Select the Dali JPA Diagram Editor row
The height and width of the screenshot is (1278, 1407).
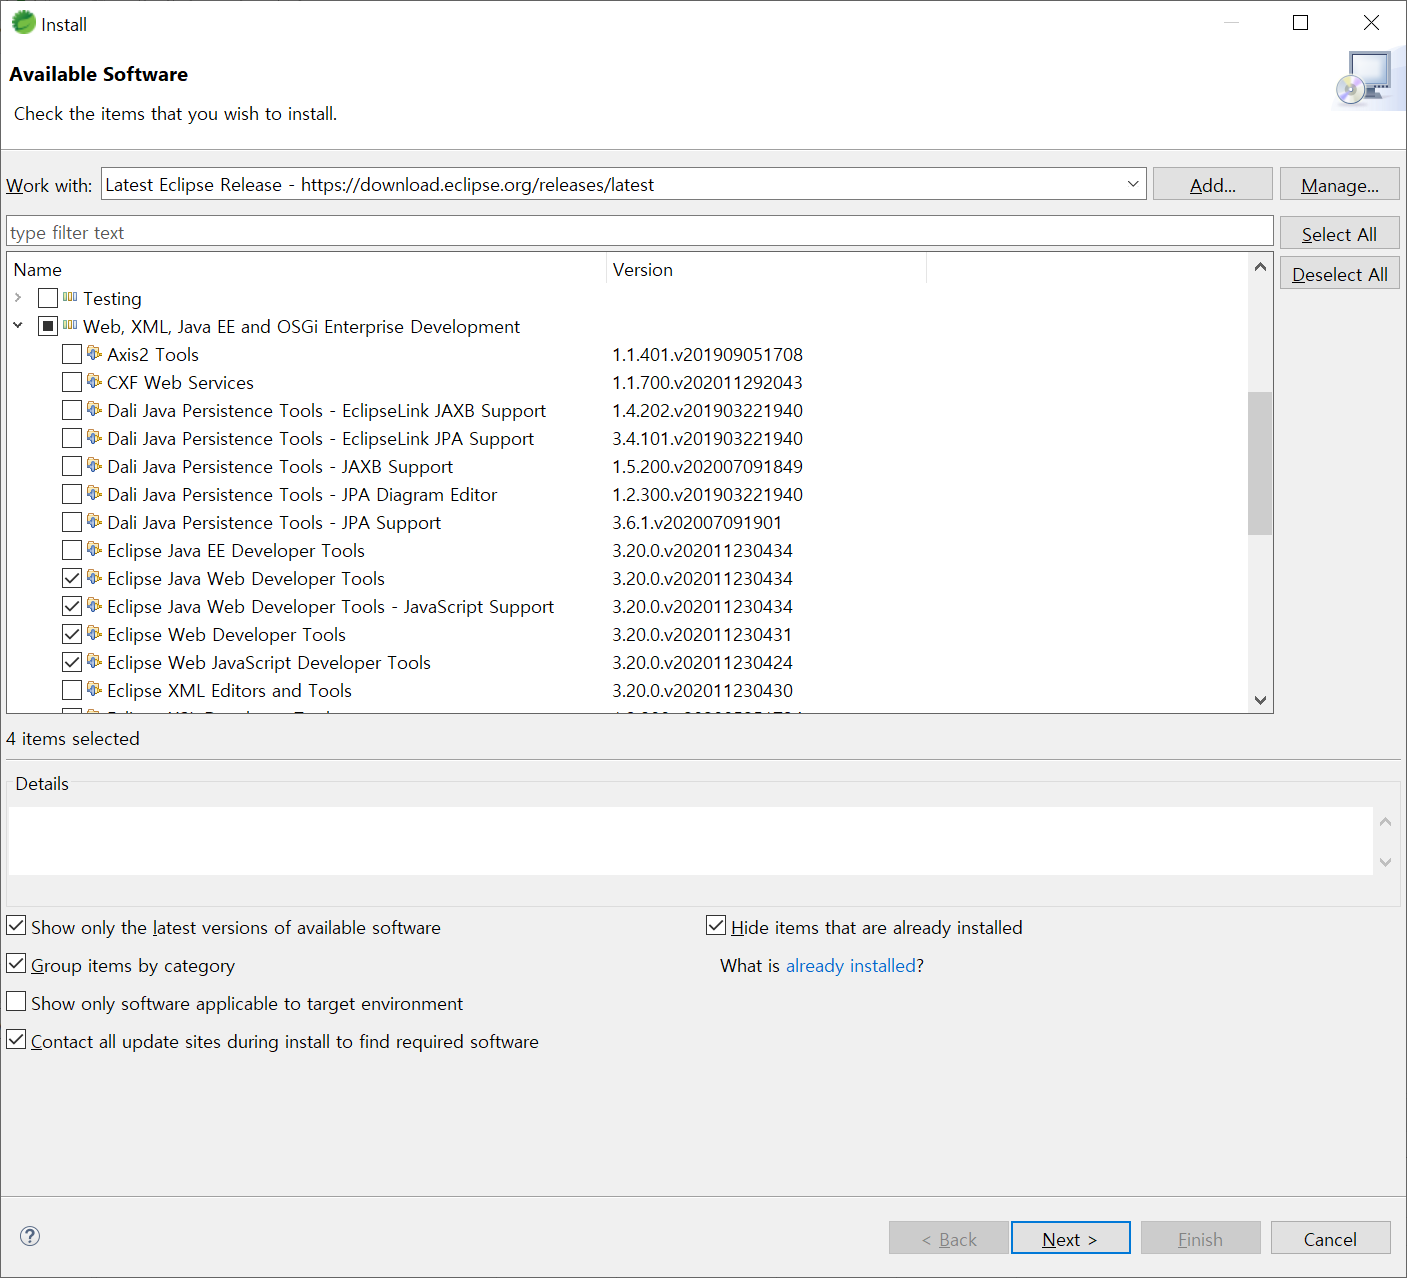point(302,495)
